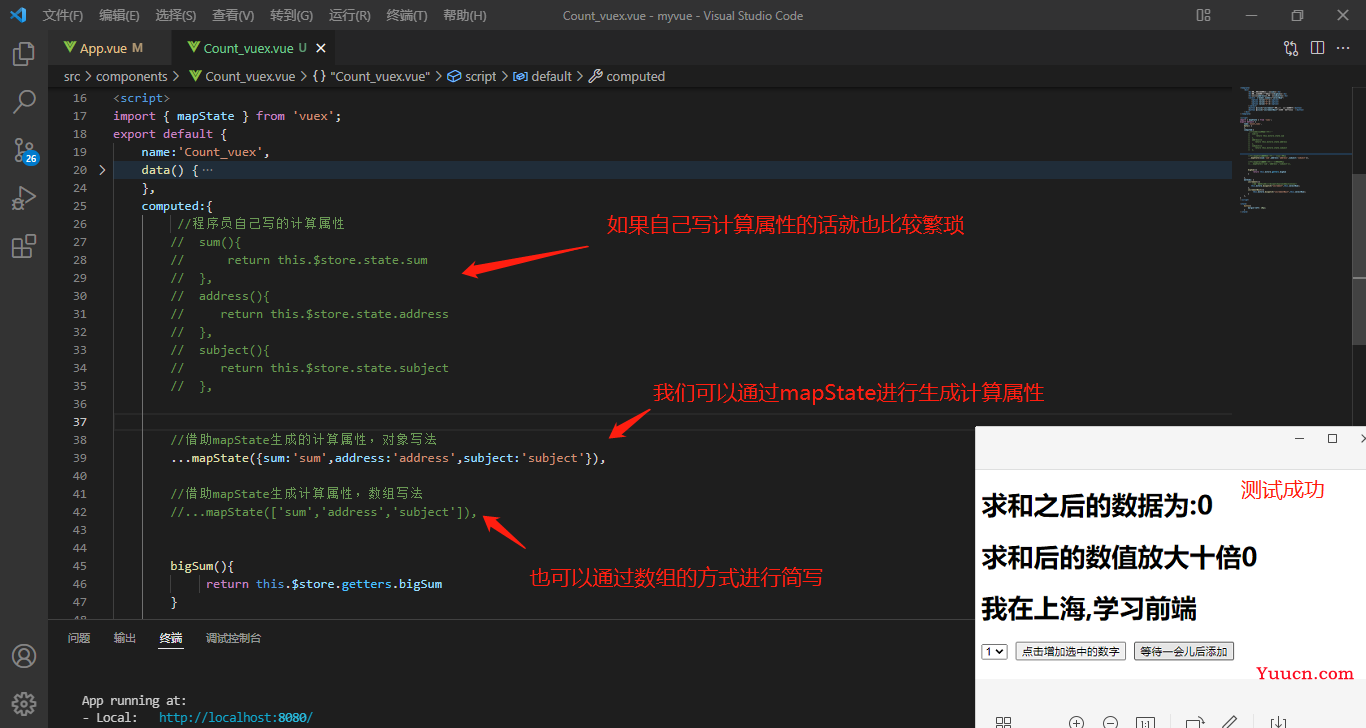Open the Extensions view
Screen dimensions: 1366x728
tap(24, 246)
